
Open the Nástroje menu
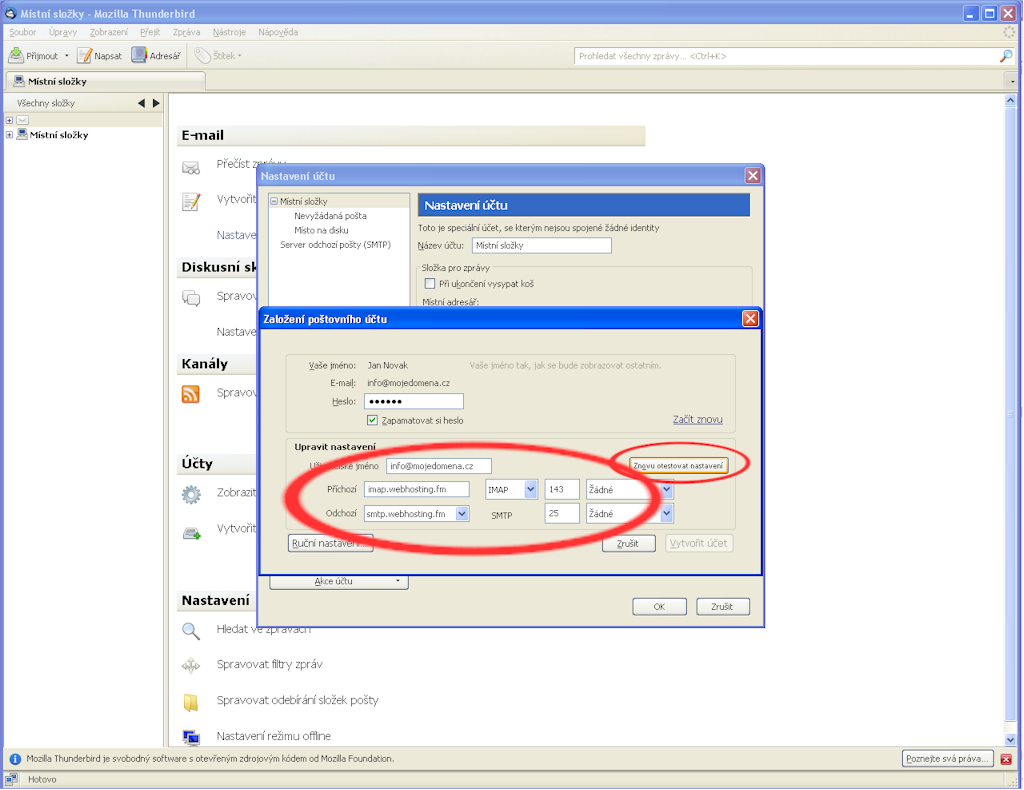click(x=229, y=32)
